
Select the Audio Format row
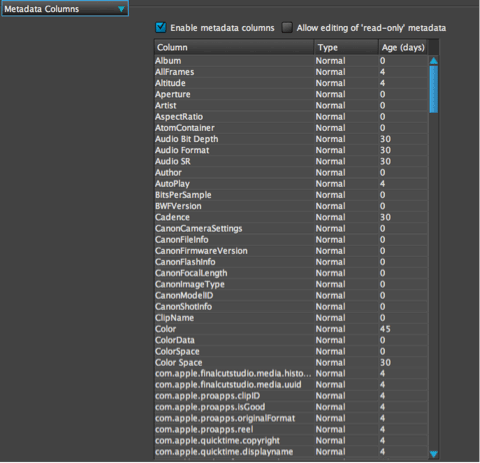[291, 150]
